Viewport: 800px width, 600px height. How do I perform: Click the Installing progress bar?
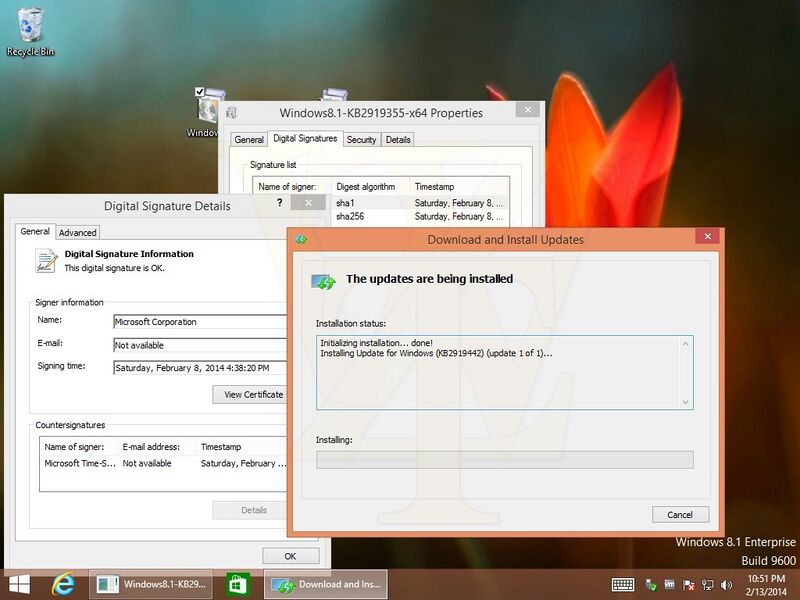point(504,459)
